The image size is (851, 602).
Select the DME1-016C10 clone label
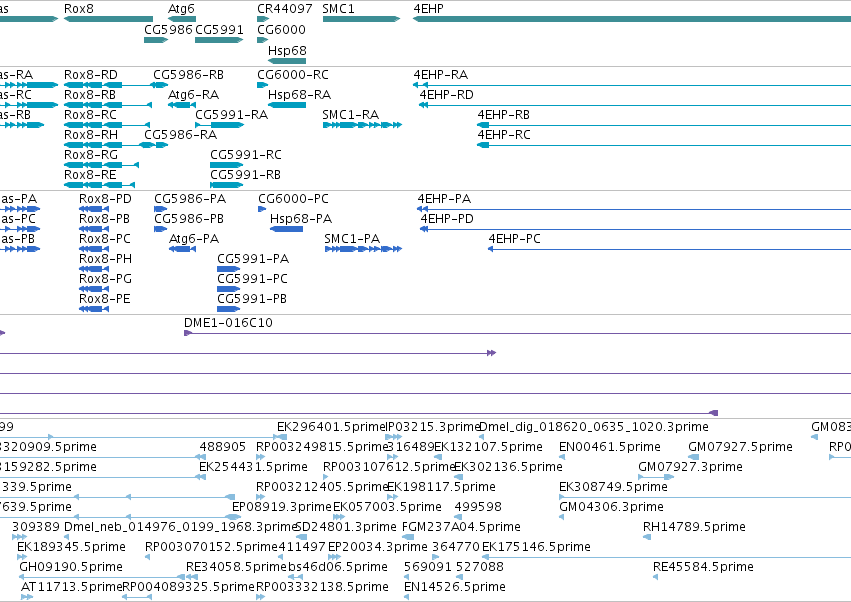pos(228,323)
